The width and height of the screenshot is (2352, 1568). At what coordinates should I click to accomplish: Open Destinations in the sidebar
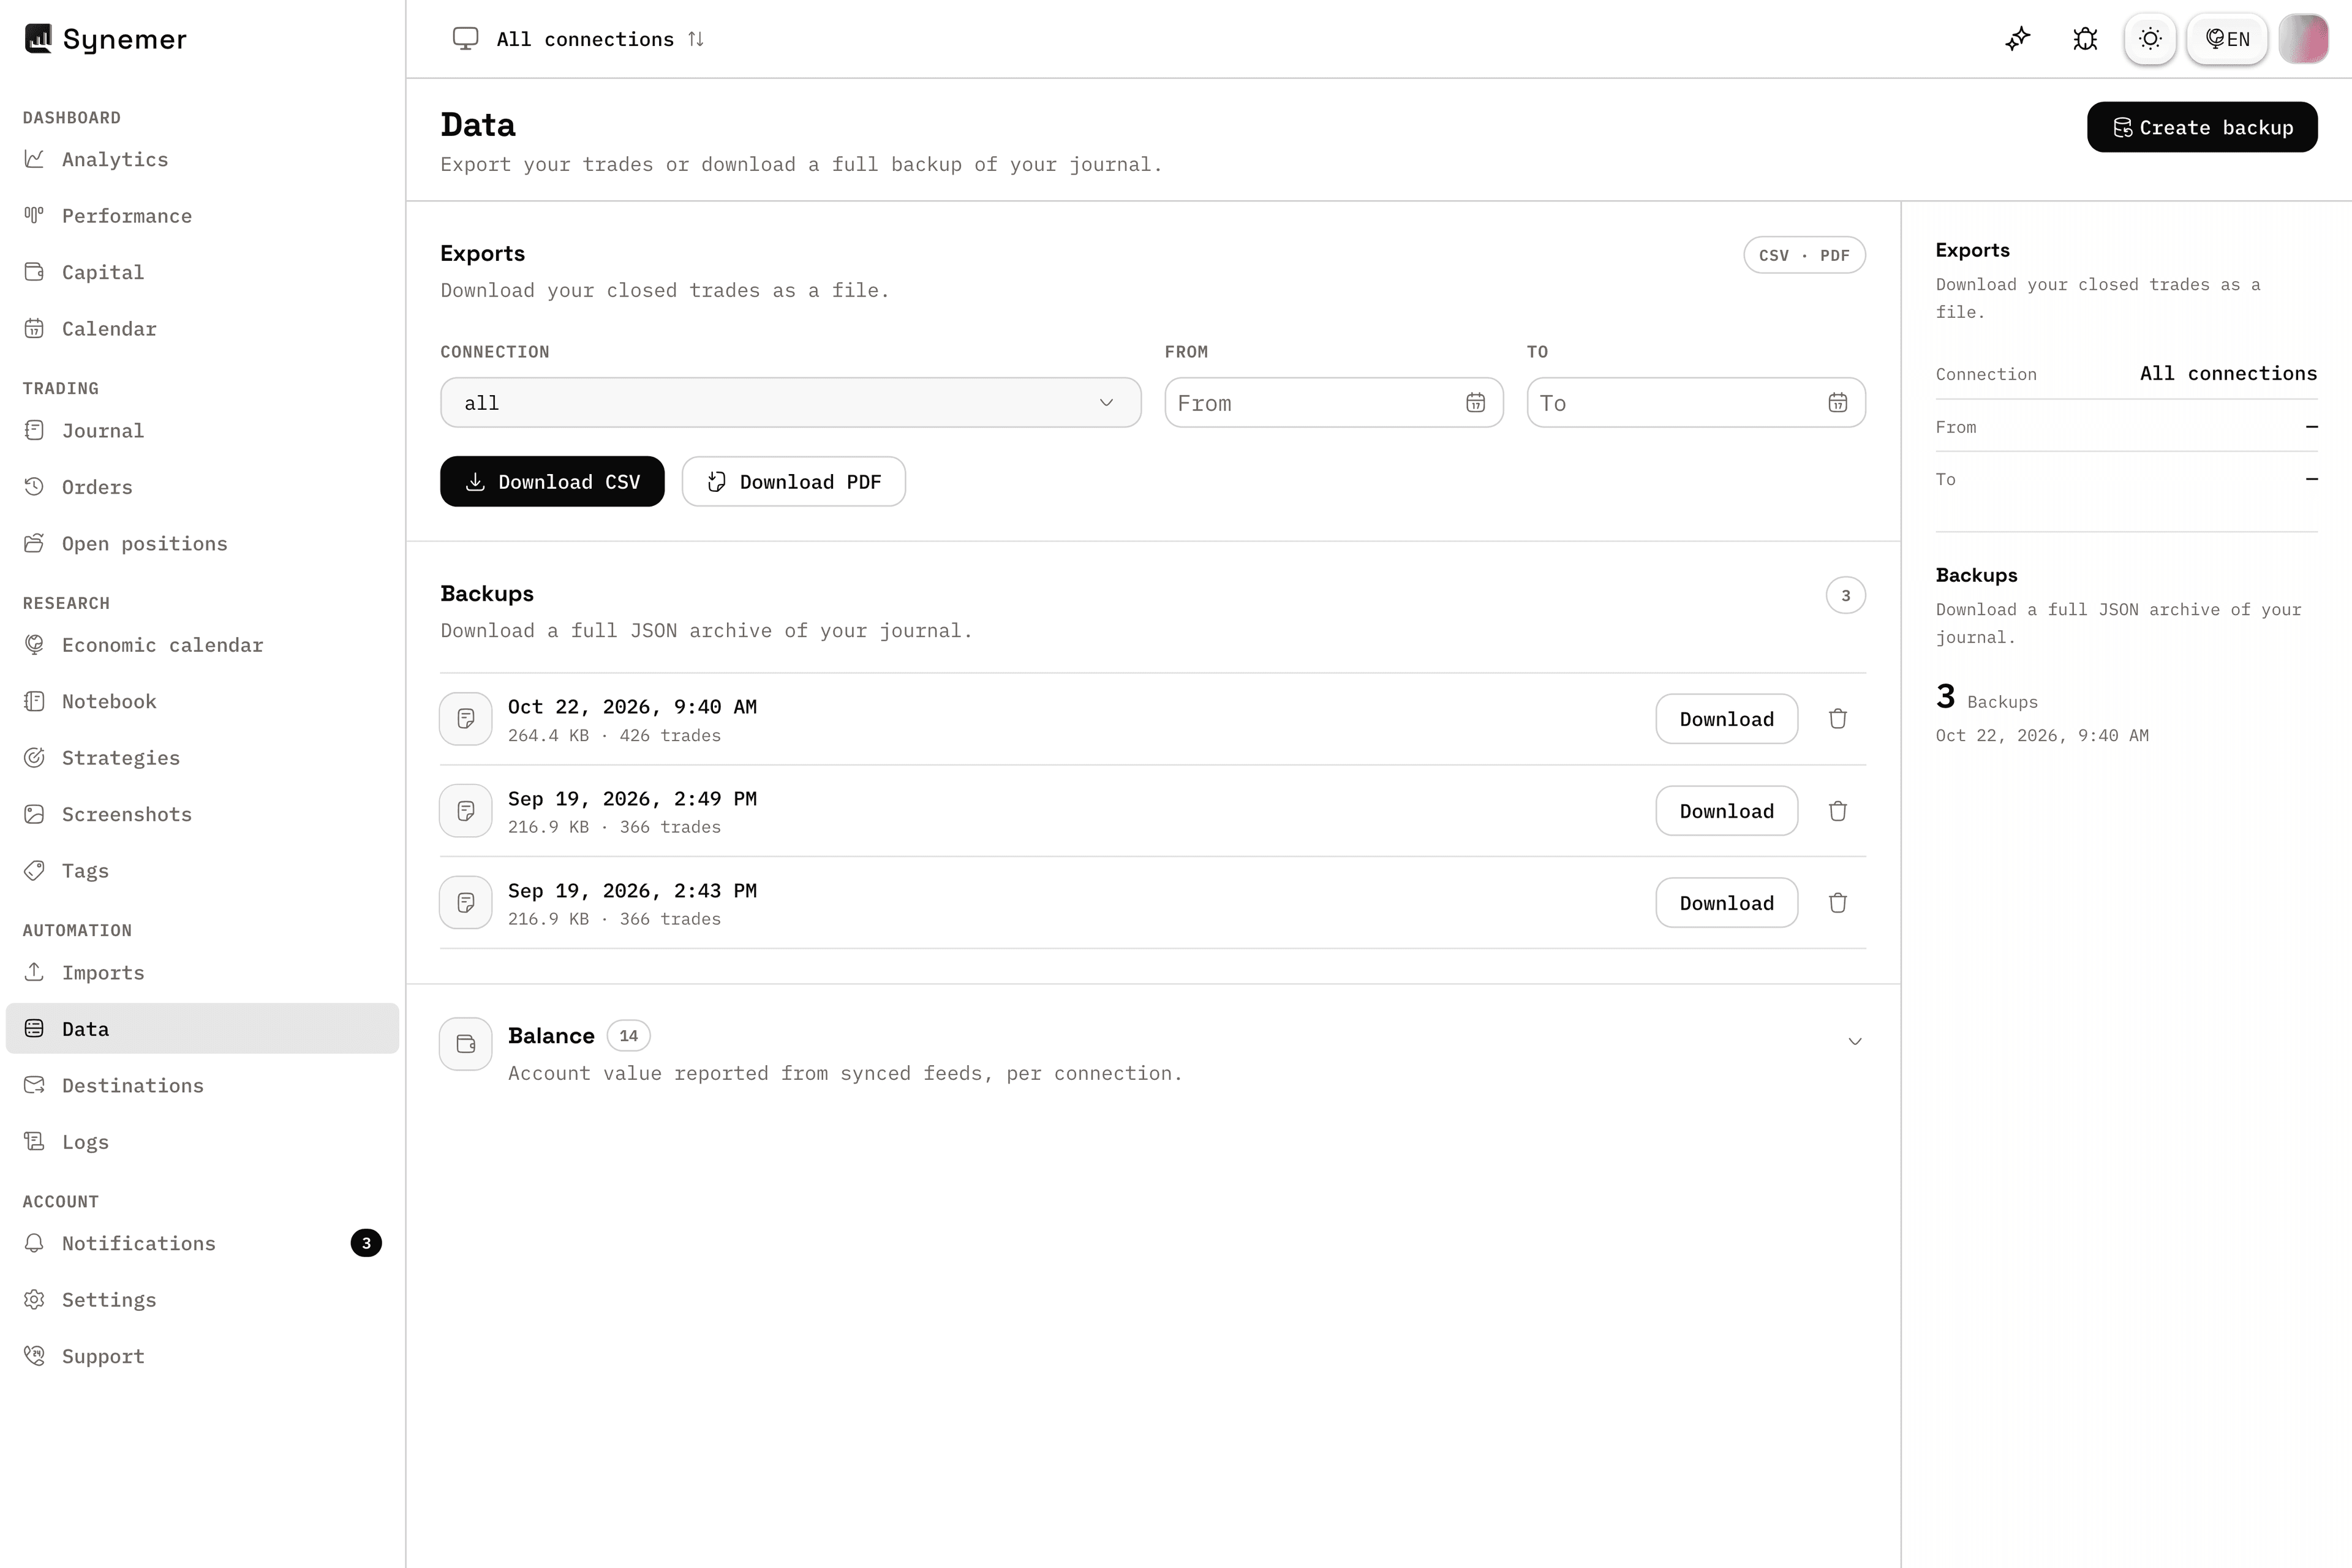click(202, 1086)
